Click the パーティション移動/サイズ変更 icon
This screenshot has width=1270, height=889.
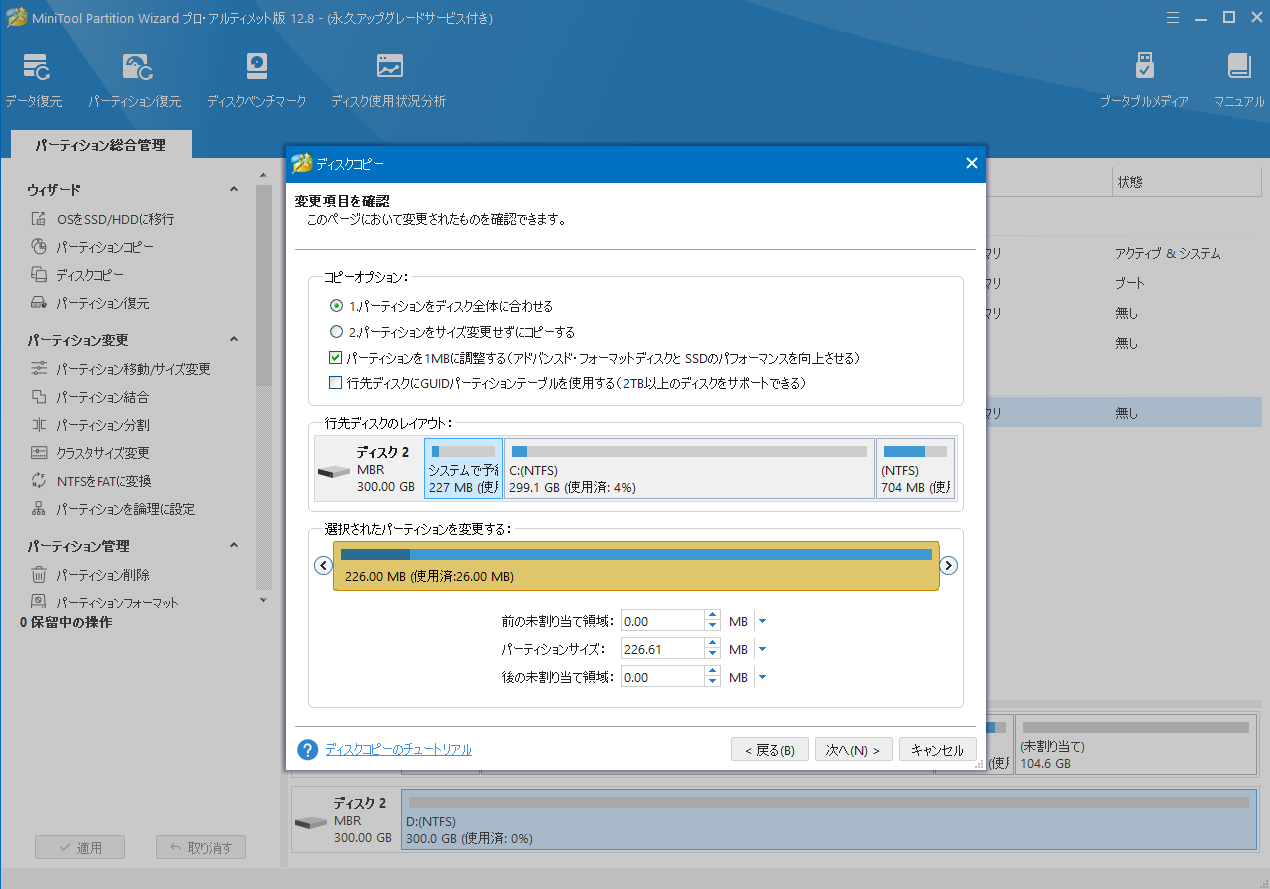39,369
